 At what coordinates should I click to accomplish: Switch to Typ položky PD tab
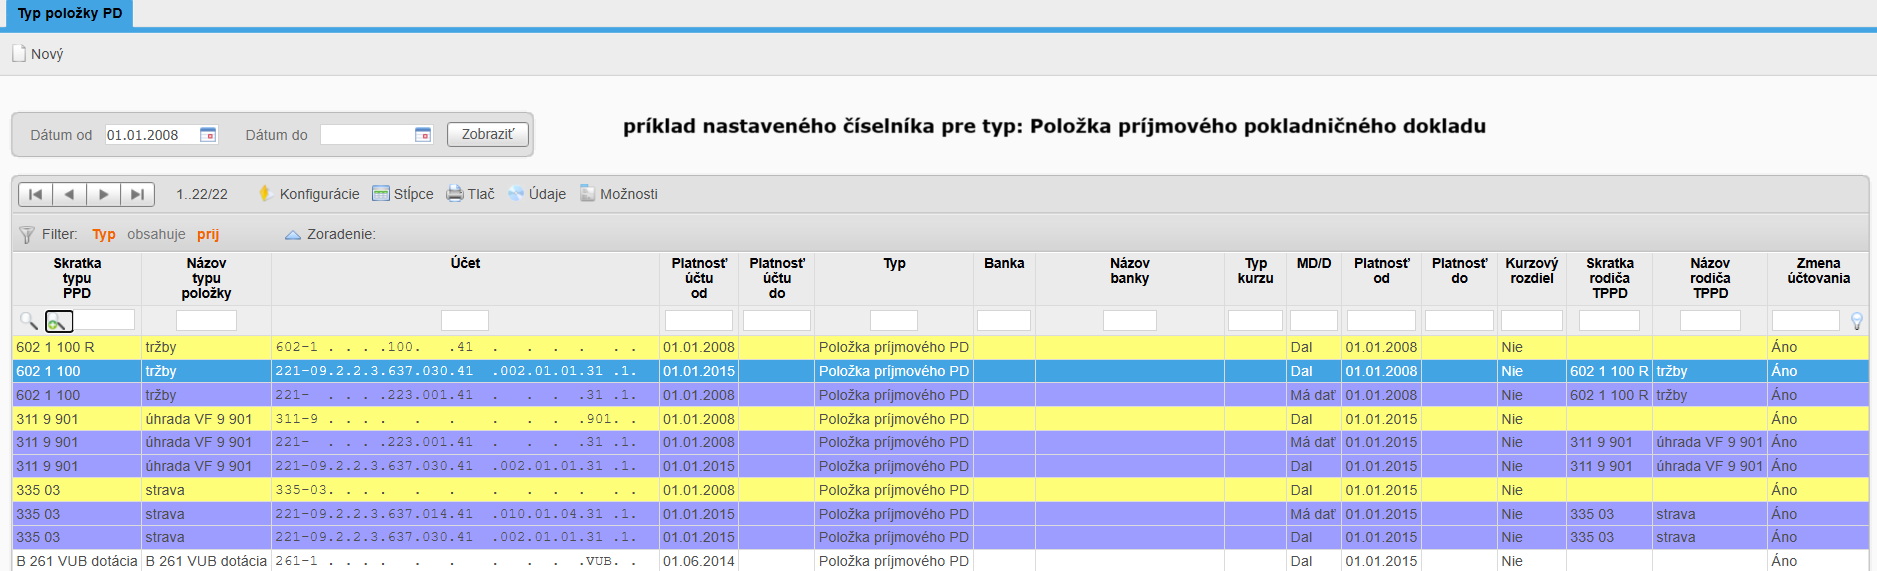click(x=70, y=14)
